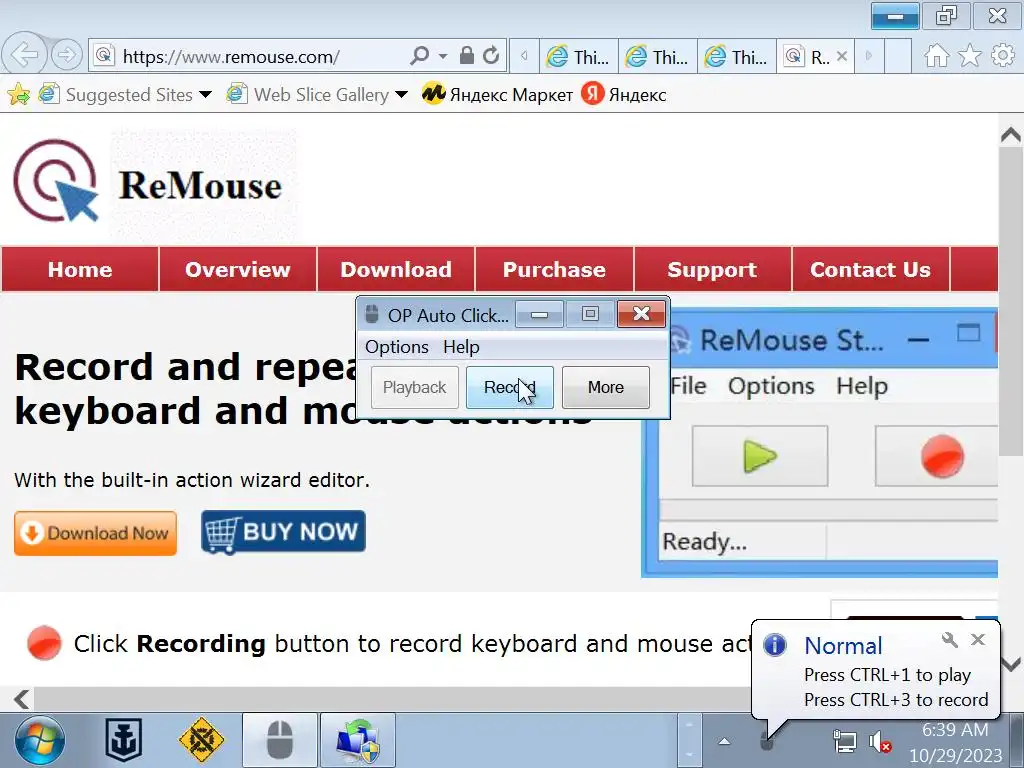Click the search magnifier in address bar
Viewport: 1024px width, 768px height.
pos(419,56)
